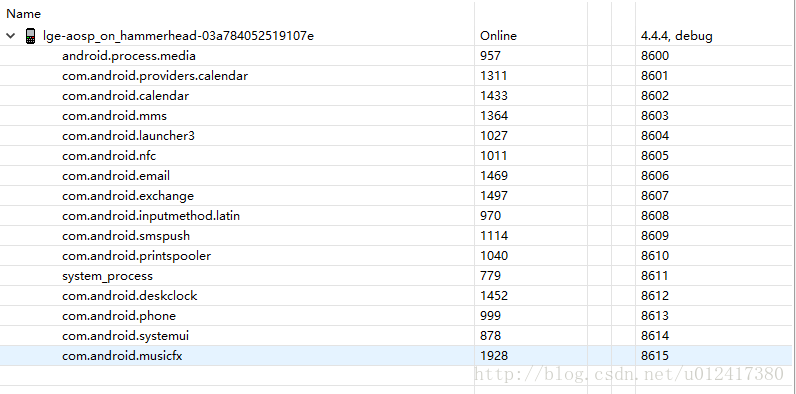Click PID value 1497

point(494,196)
